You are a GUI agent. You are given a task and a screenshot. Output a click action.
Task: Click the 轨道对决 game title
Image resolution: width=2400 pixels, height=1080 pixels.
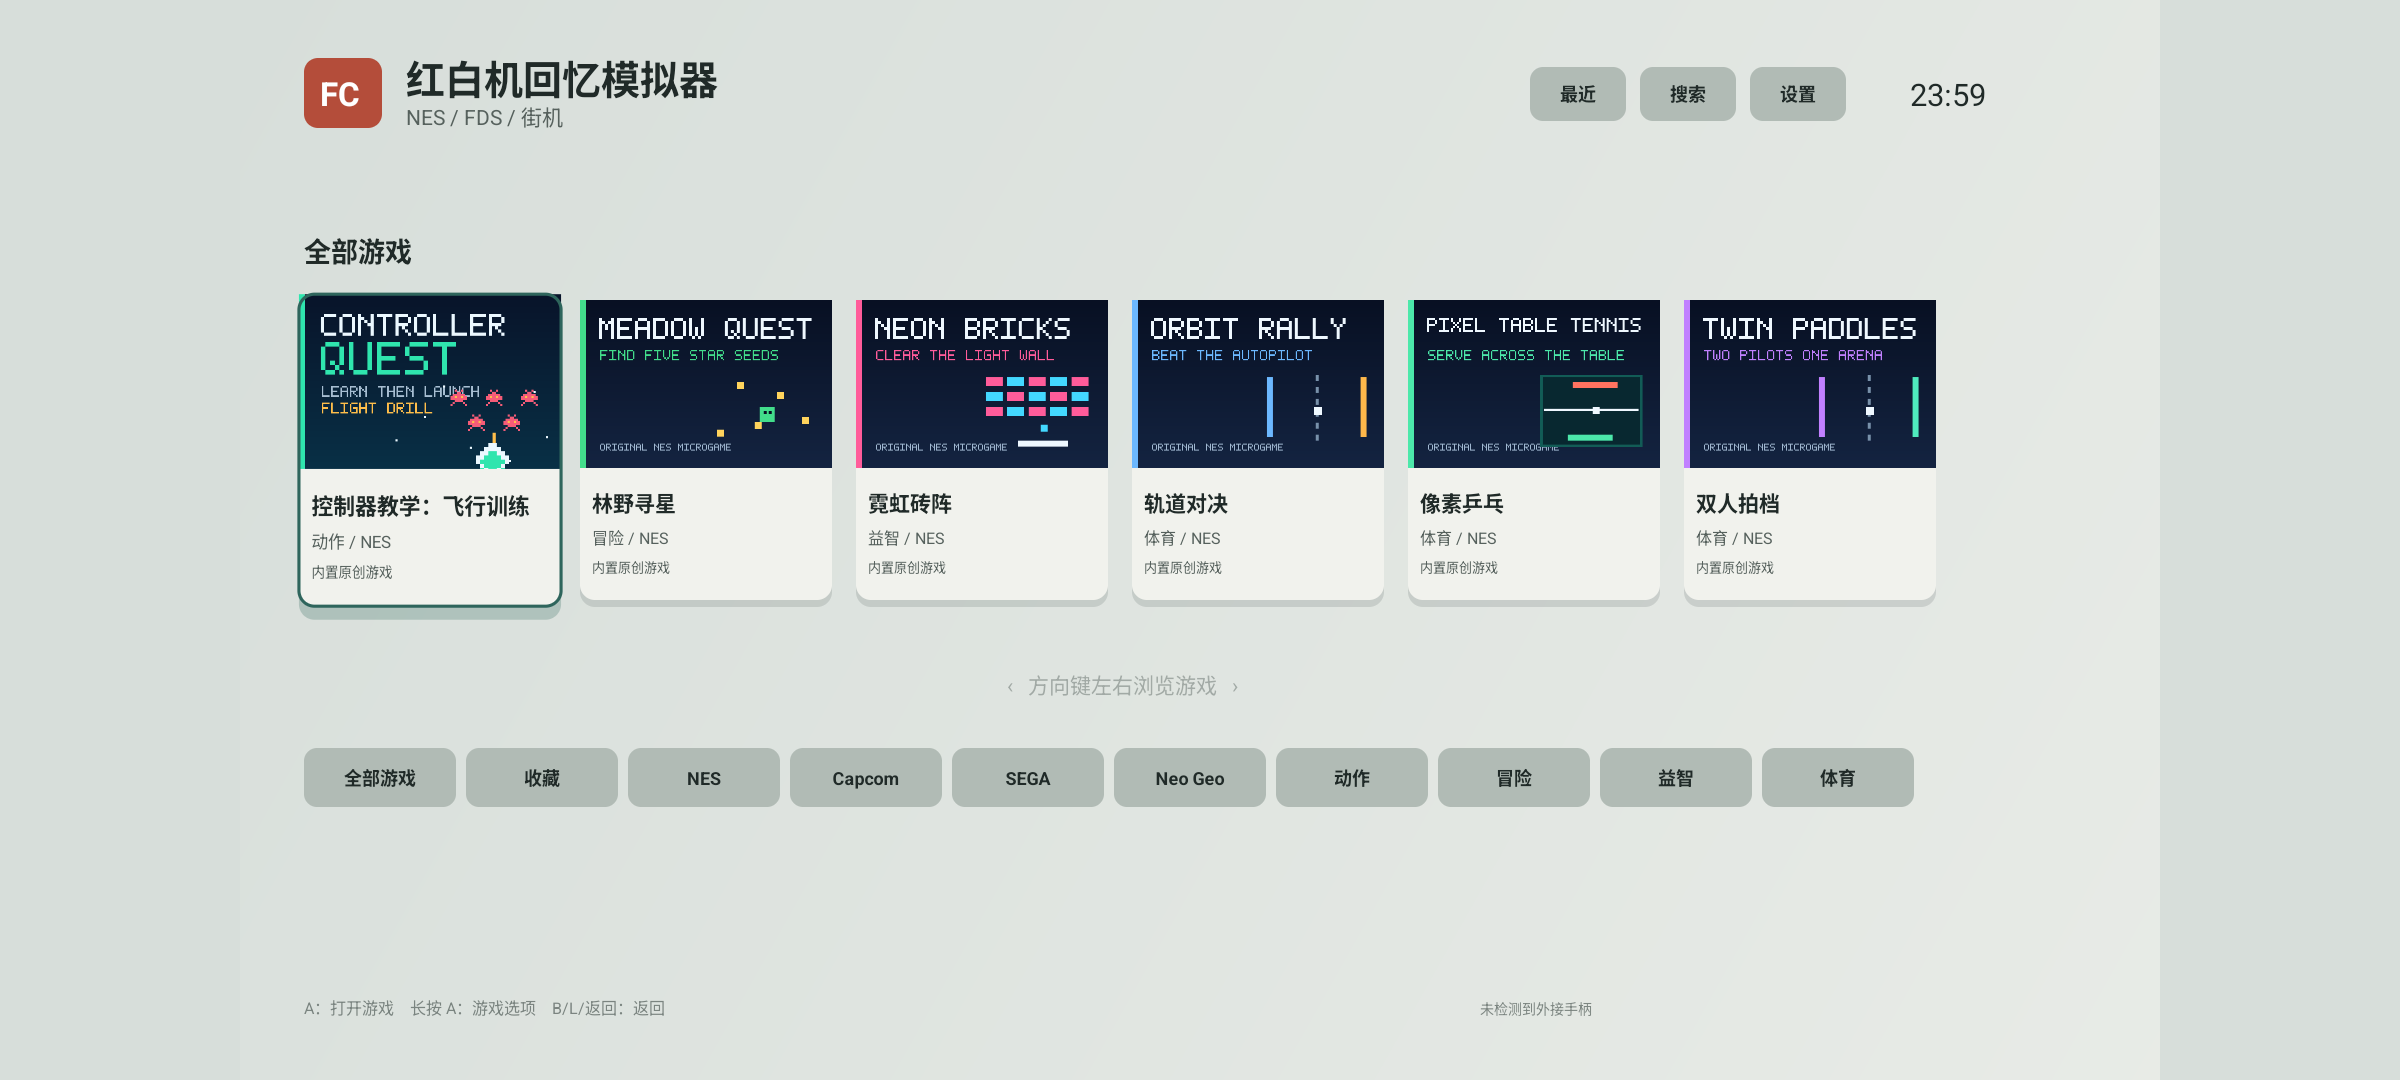(1186, 504)
